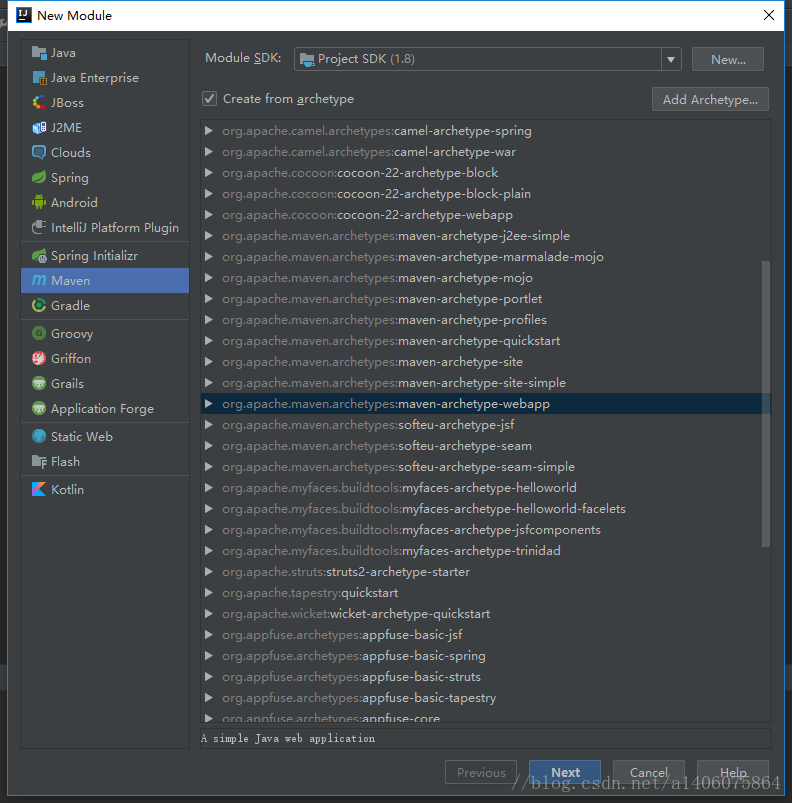Select maven-archetype-portlet row
792x803 pixels.
pos(485,299)
